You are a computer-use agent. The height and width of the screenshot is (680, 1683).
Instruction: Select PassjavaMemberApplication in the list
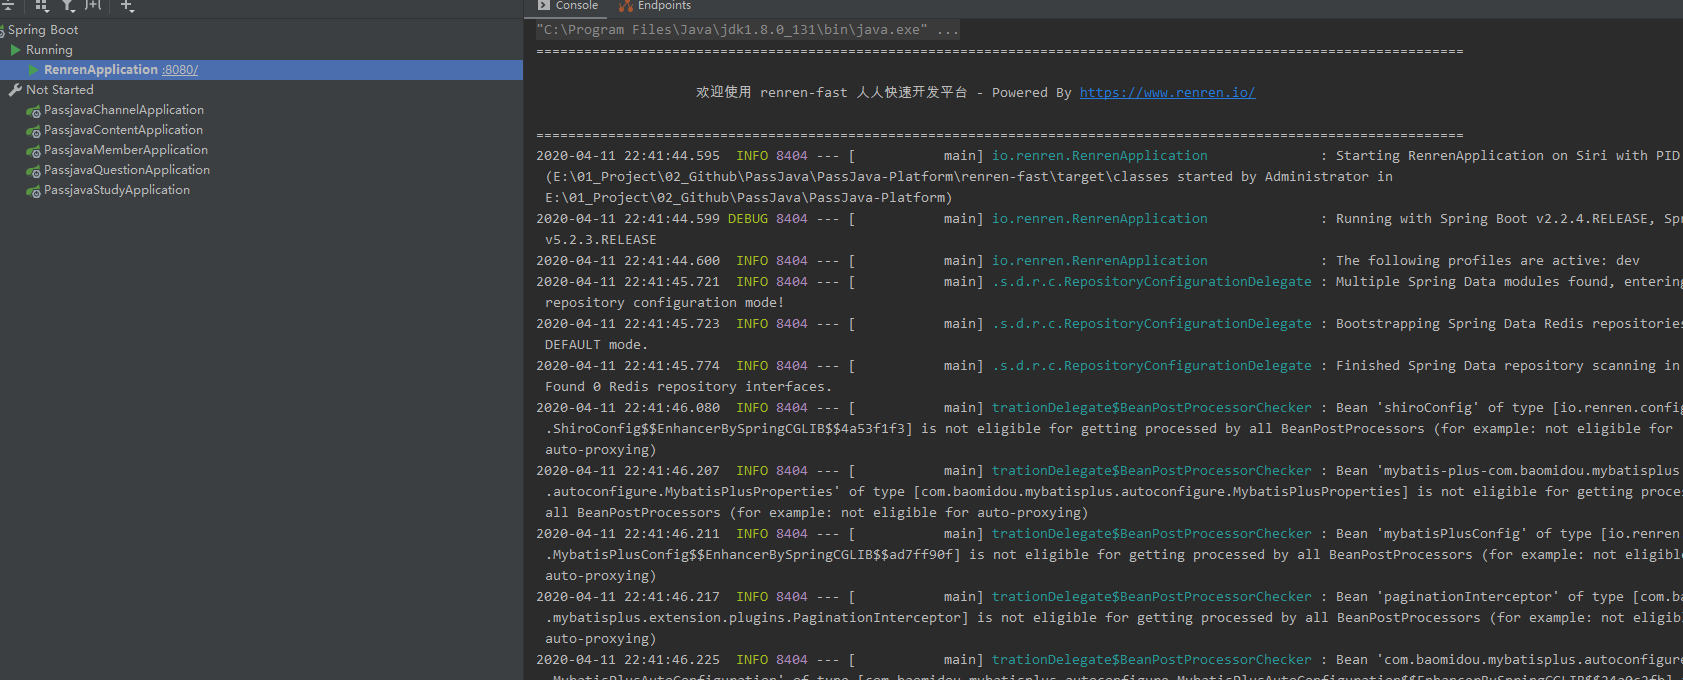click(125, 150)
